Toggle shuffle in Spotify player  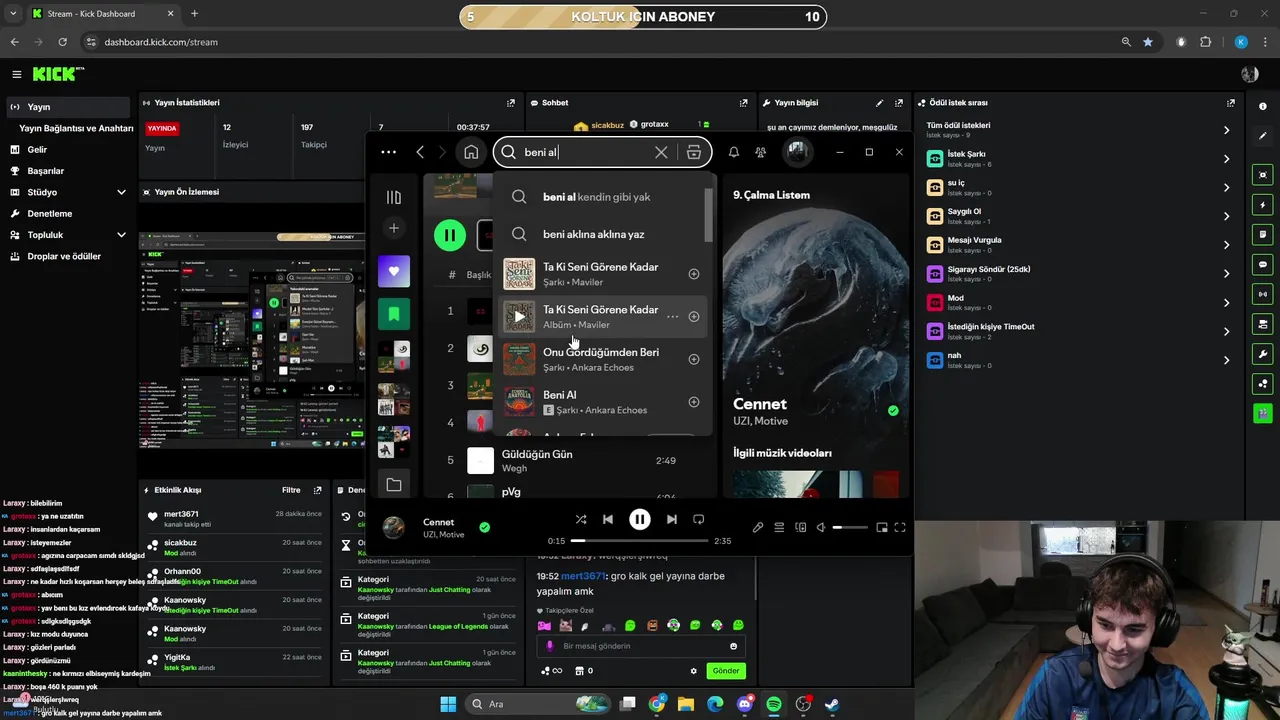tap(581, 519)
